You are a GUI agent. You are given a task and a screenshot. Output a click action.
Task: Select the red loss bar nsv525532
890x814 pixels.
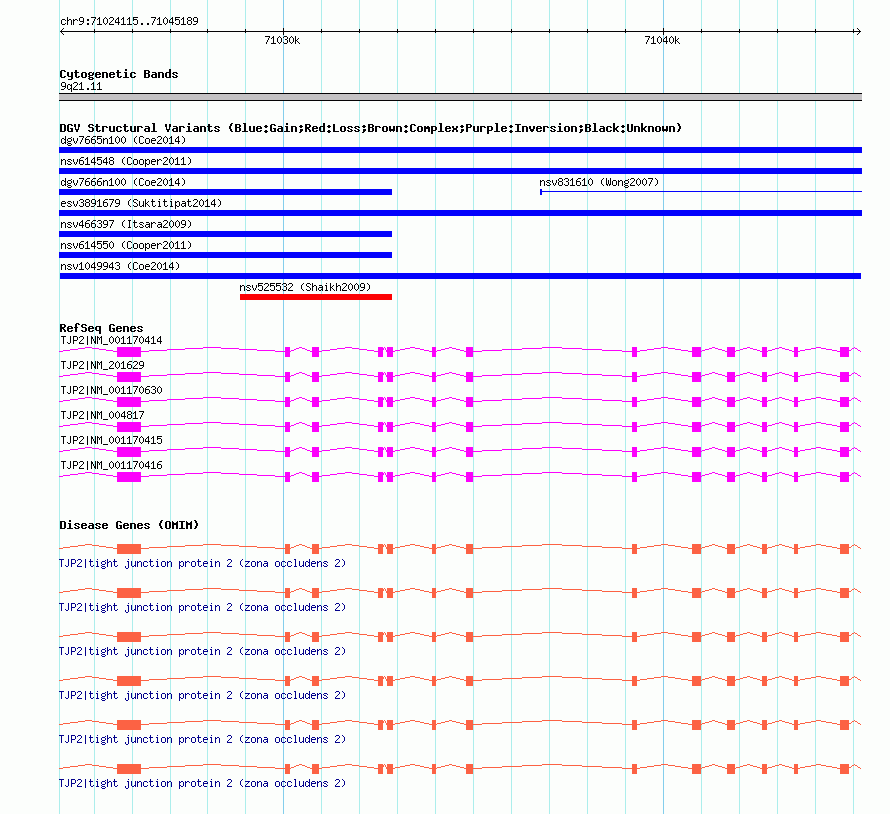[x=316, y=297]
